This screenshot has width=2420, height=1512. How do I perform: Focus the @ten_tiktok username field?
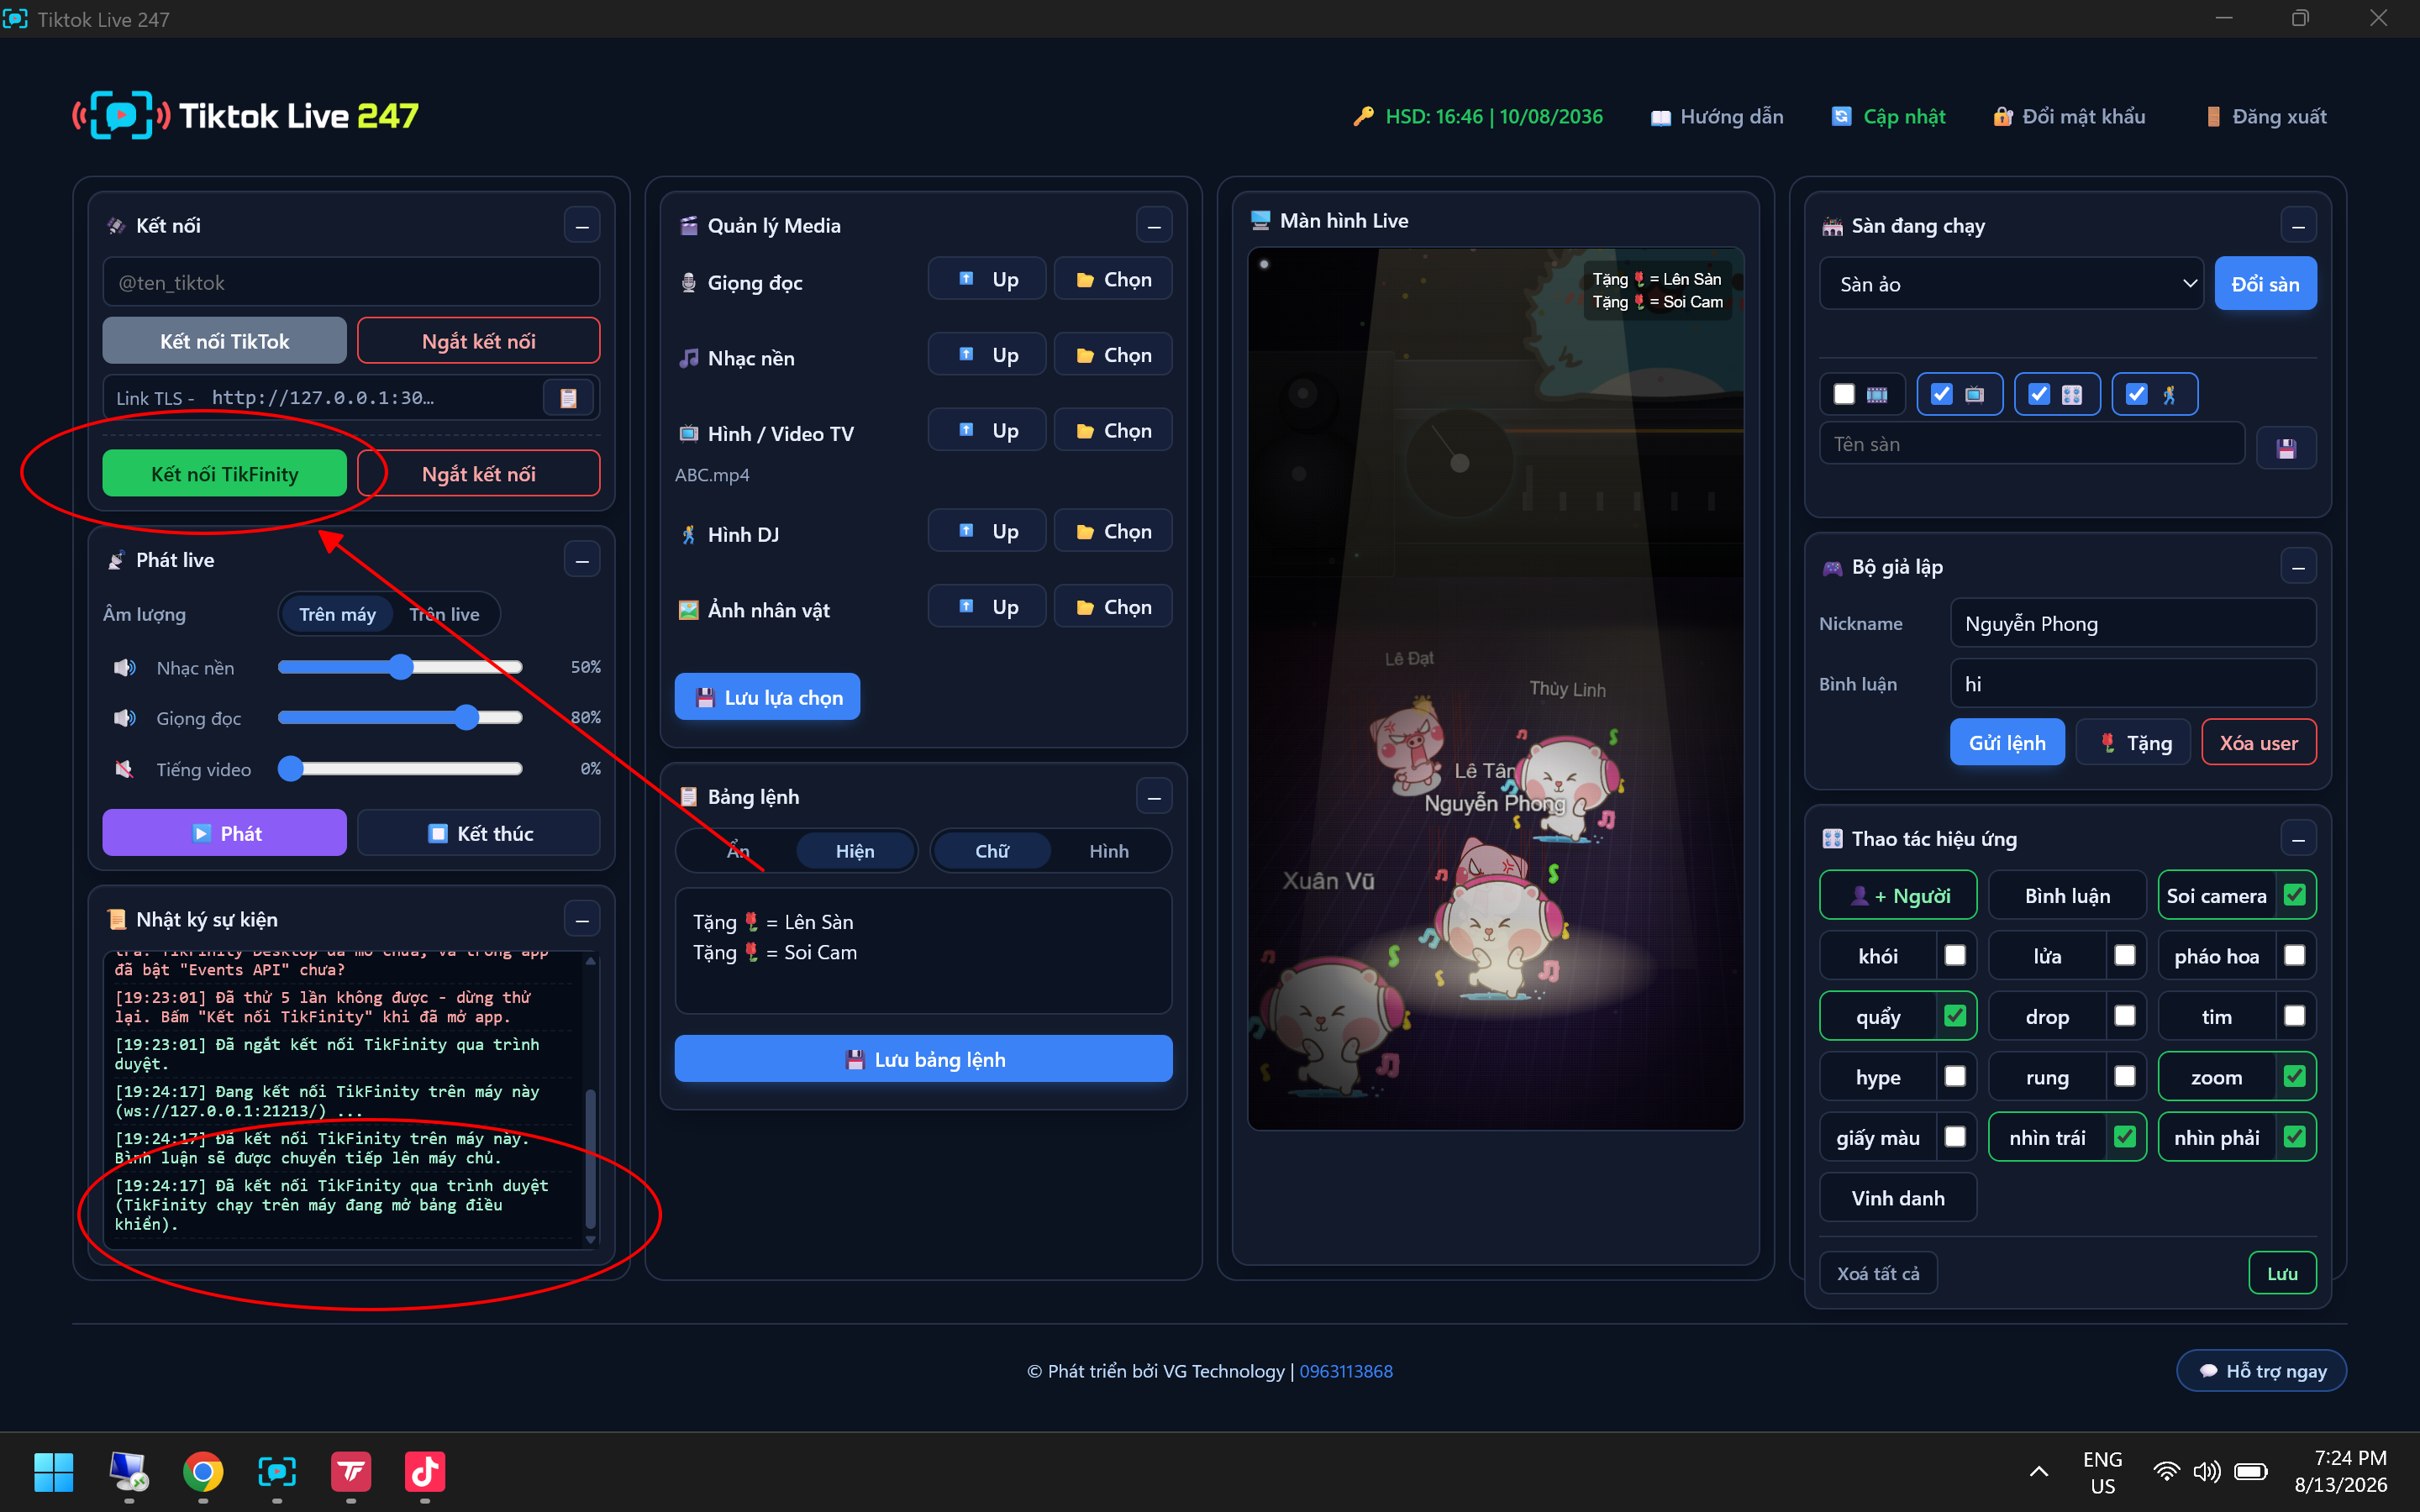[351, 283]
